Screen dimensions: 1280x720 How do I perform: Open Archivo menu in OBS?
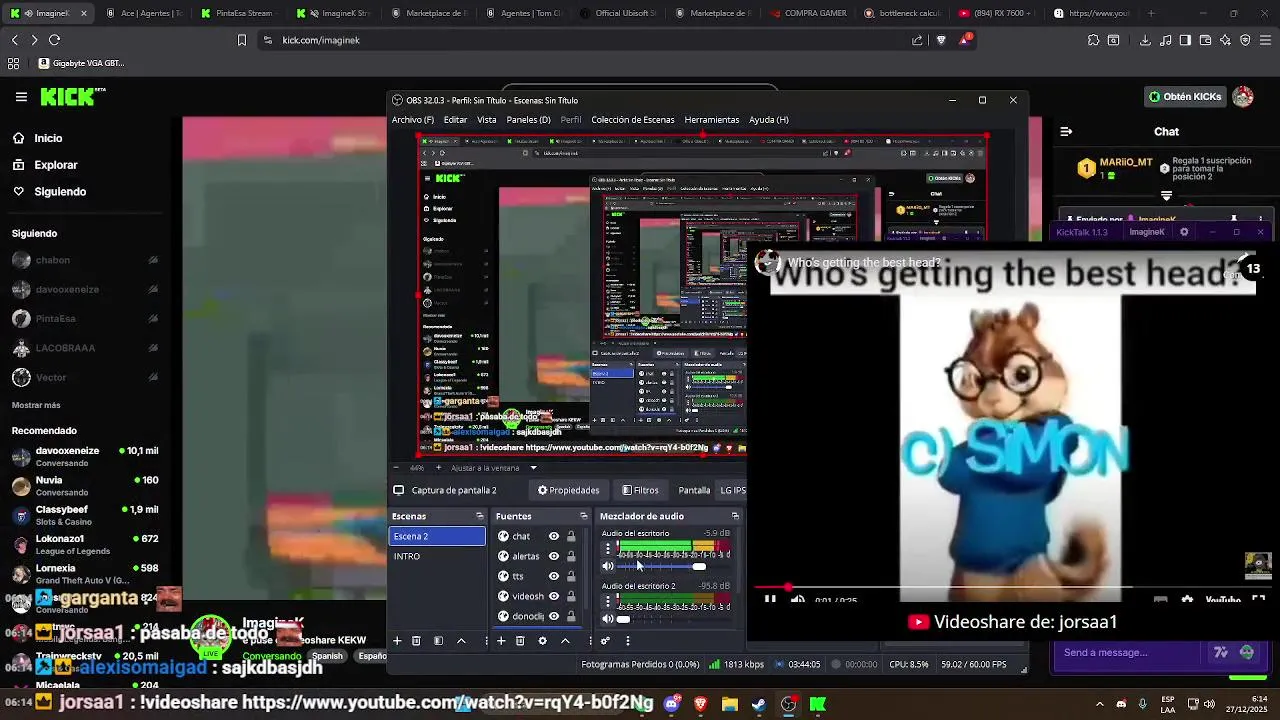(413, 119)
